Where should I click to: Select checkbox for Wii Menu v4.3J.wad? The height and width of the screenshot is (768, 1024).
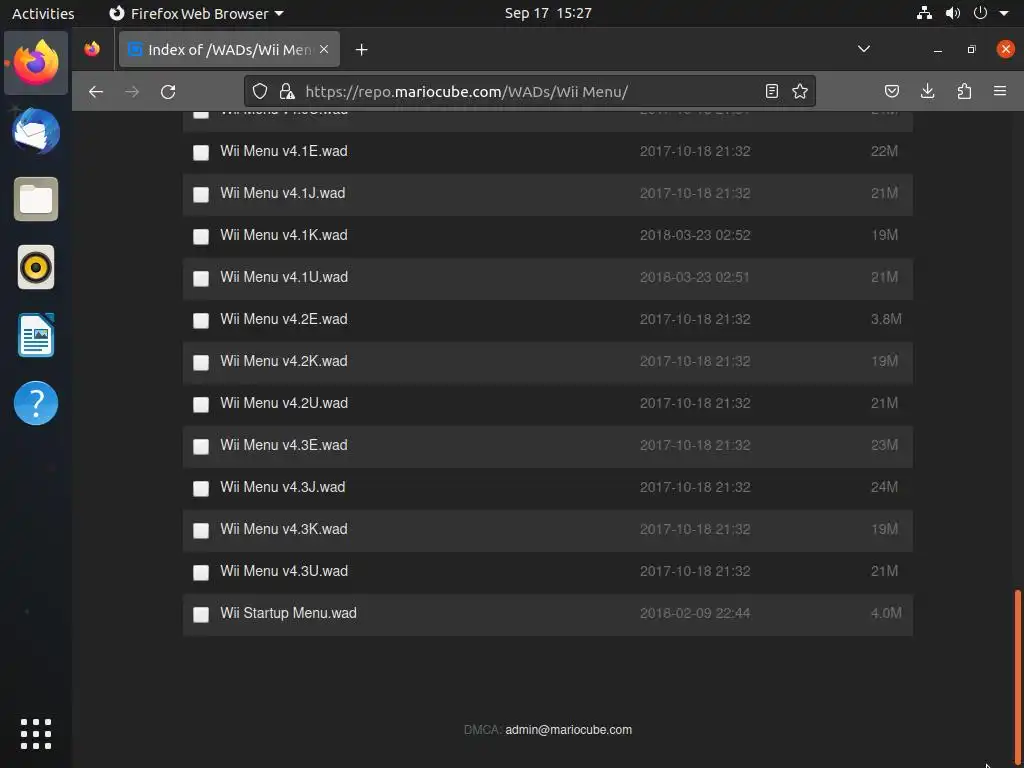point(201,488)
